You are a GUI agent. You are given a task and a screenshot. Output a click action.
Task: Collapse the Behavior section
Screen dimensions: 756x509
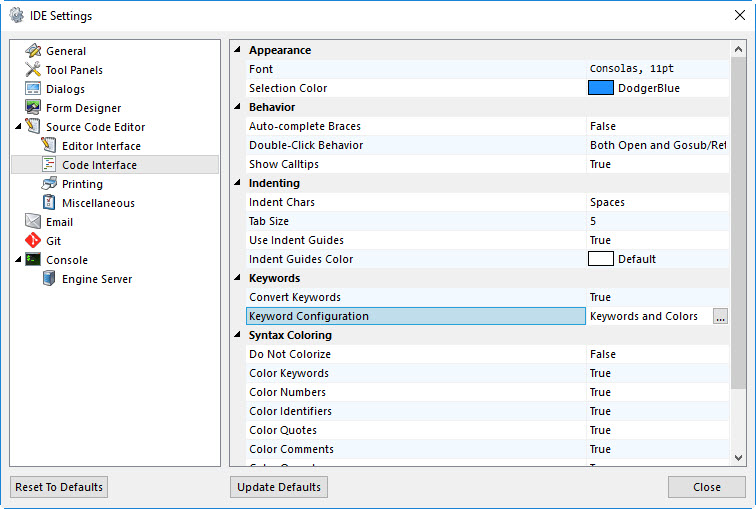[x=237, y=107]
